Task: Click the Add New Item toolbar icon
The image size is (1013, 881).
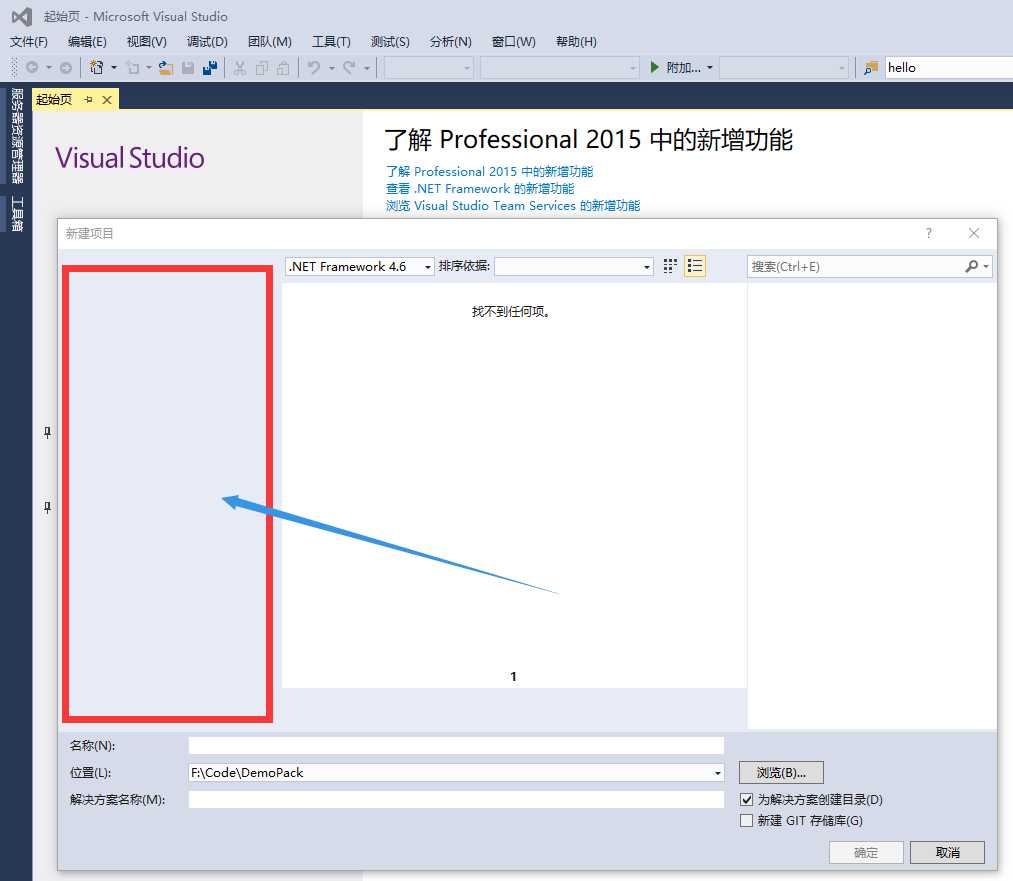Action: [x=132, y=67]
